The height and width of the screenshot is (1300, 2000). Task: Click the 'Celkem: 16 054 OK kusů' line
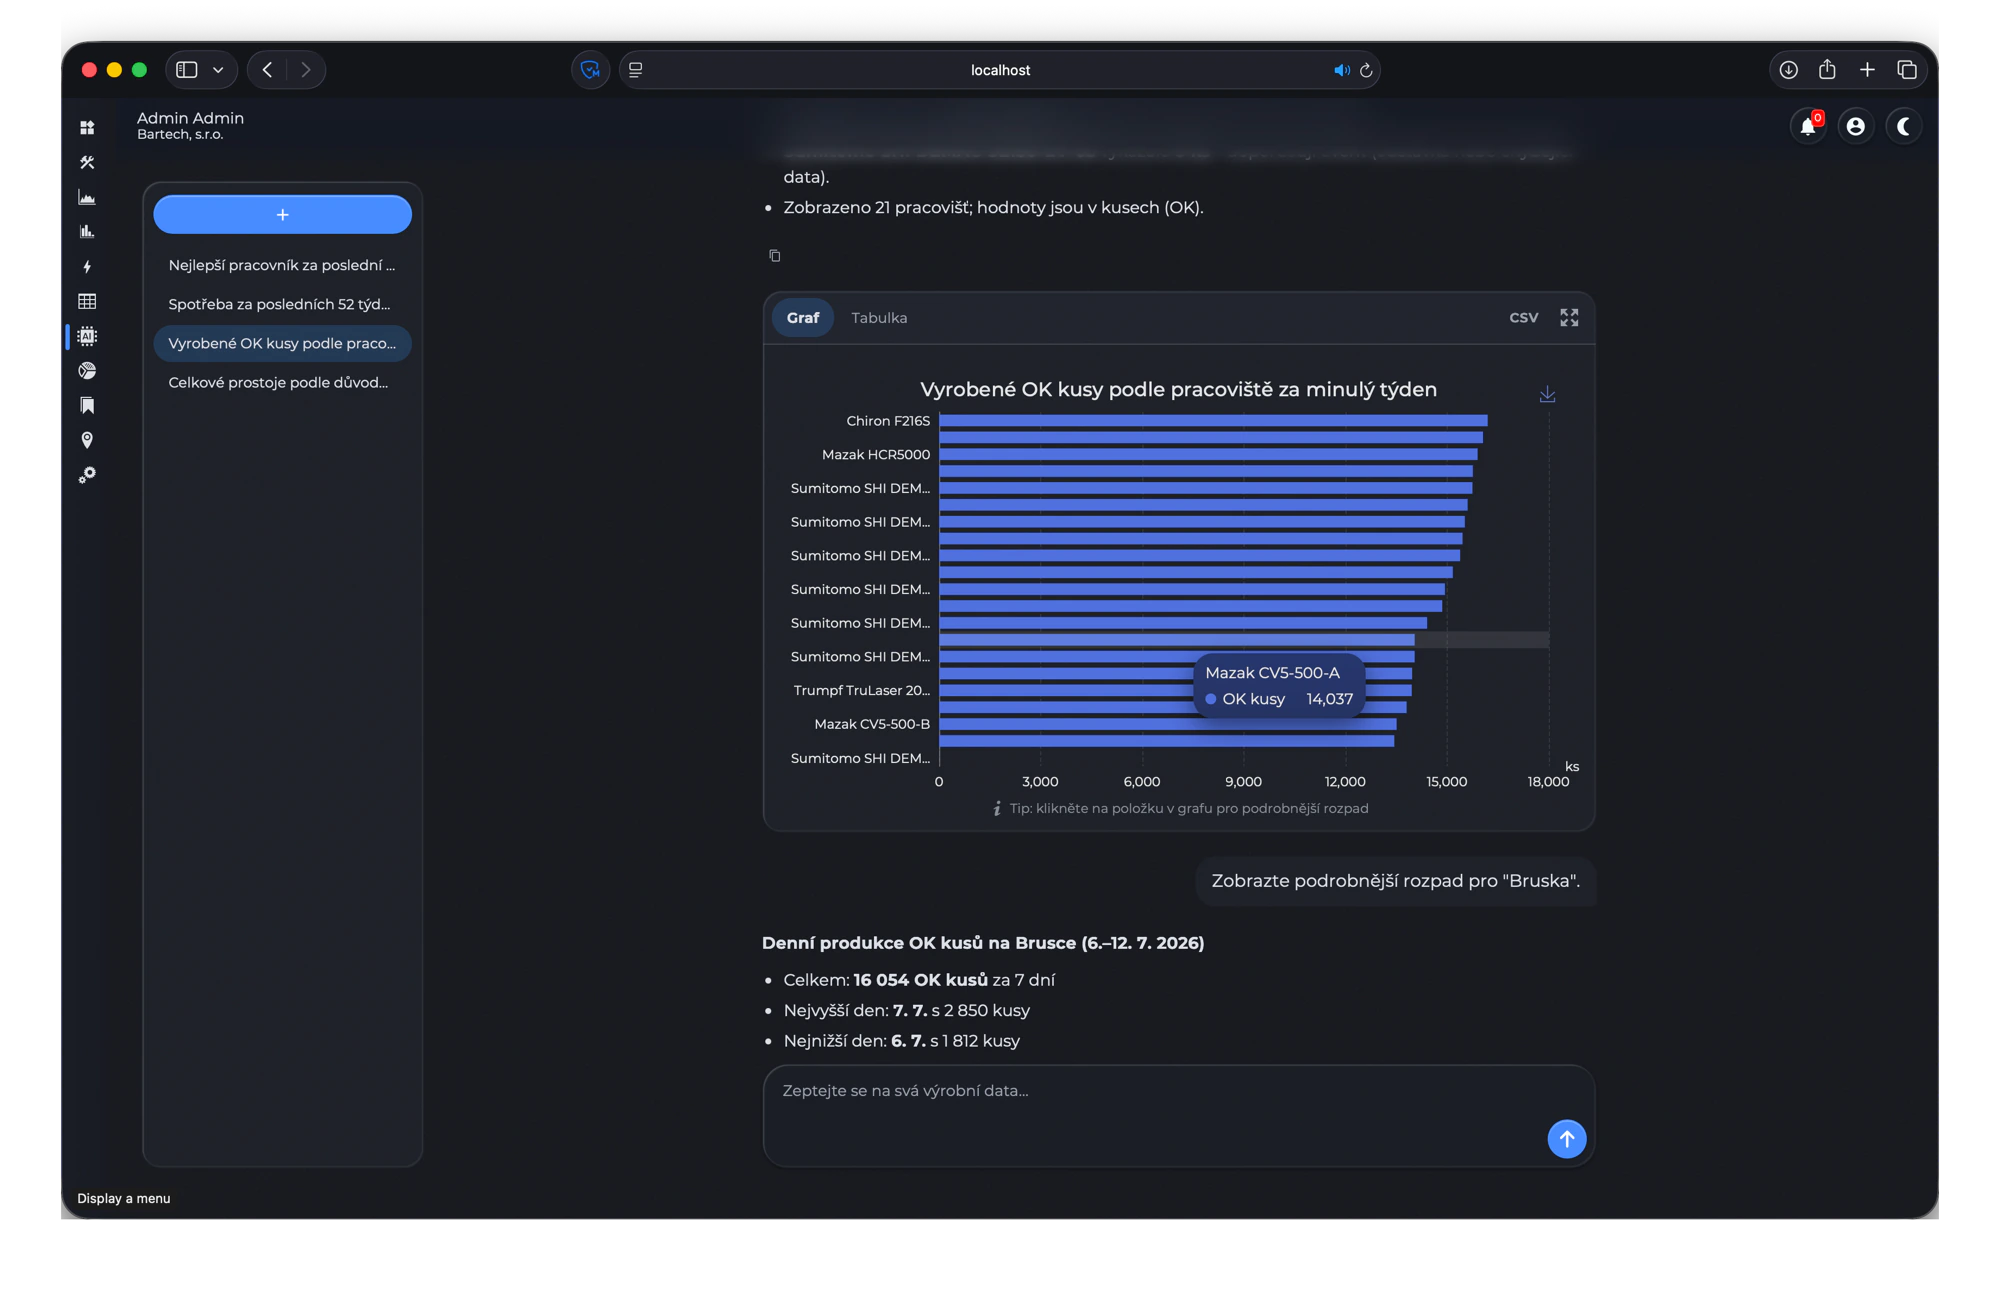click(x=919, y=980)
